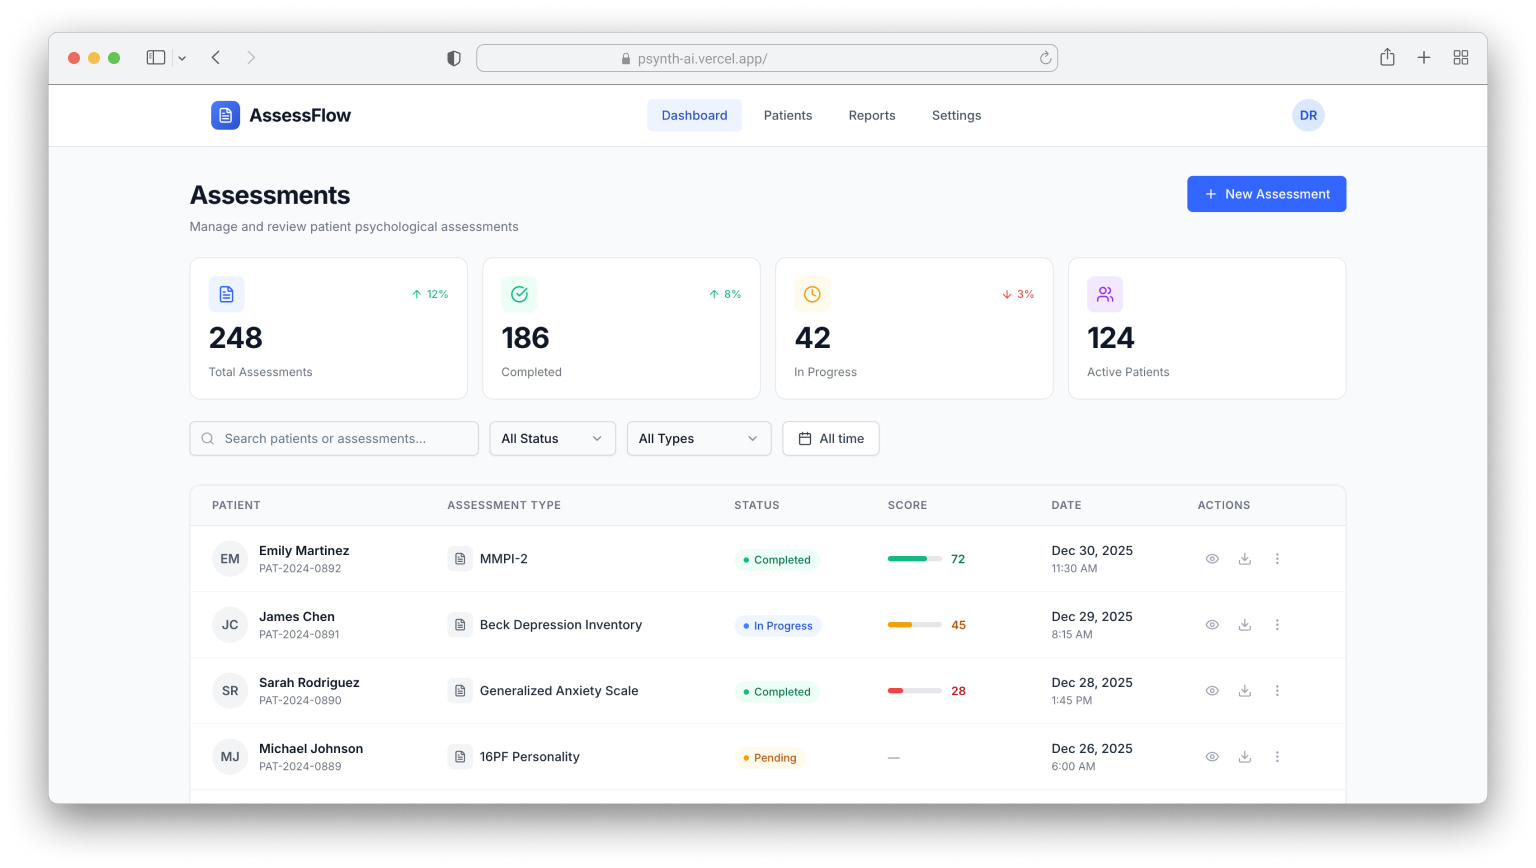Switch to the Patients tab
The width and height of the screenshot is (1536, 868).
coord(787,115)
